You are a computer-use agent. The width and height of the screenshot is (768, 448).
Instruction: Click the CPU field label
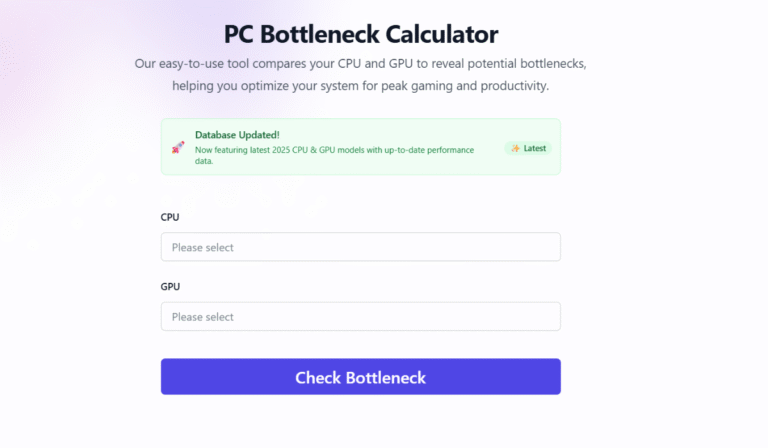170,216
